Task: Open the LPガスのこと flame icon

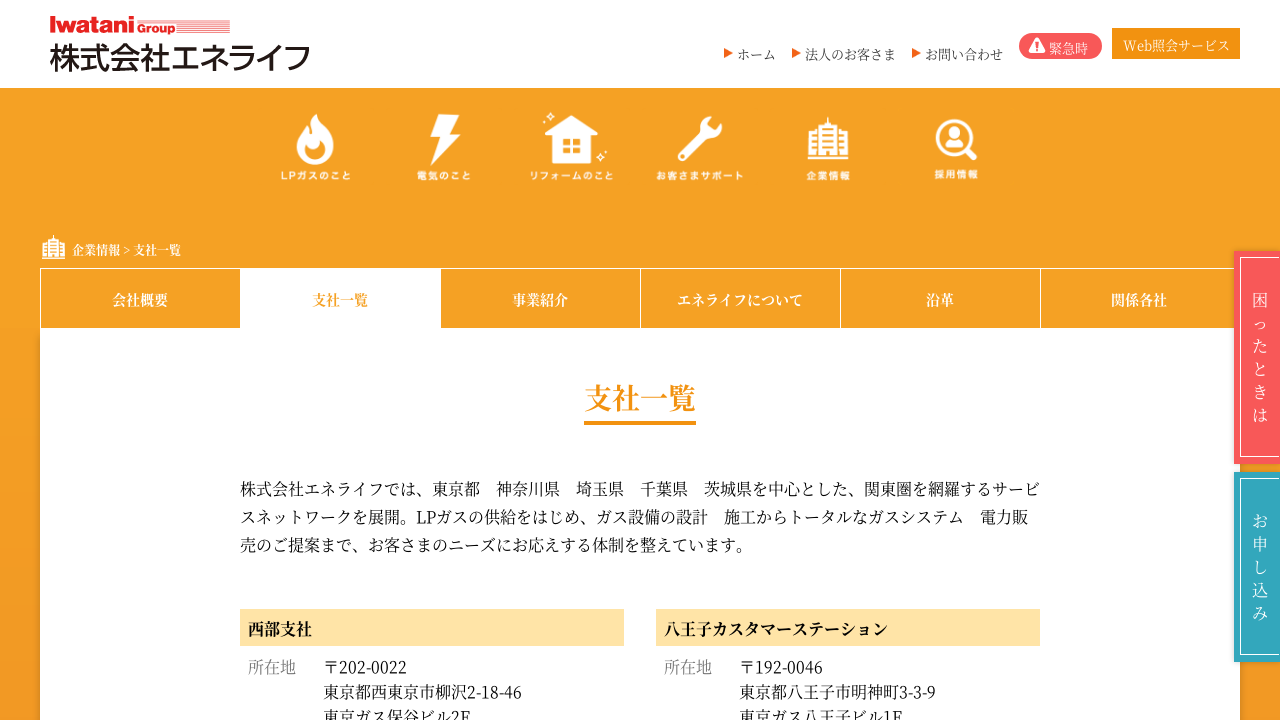Action: (315, 147)
